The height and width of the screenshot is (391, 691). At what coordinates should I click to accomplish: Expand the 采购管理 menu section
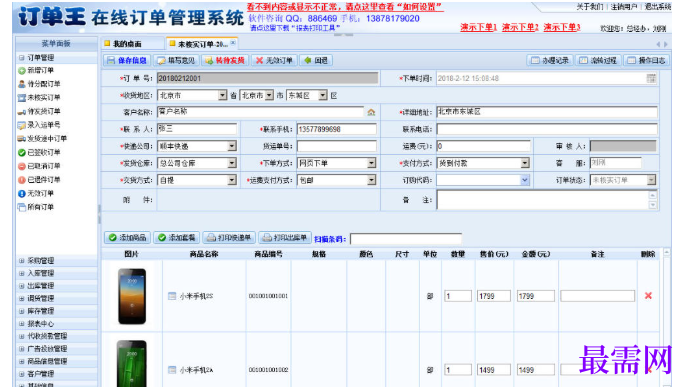(22, 261)
